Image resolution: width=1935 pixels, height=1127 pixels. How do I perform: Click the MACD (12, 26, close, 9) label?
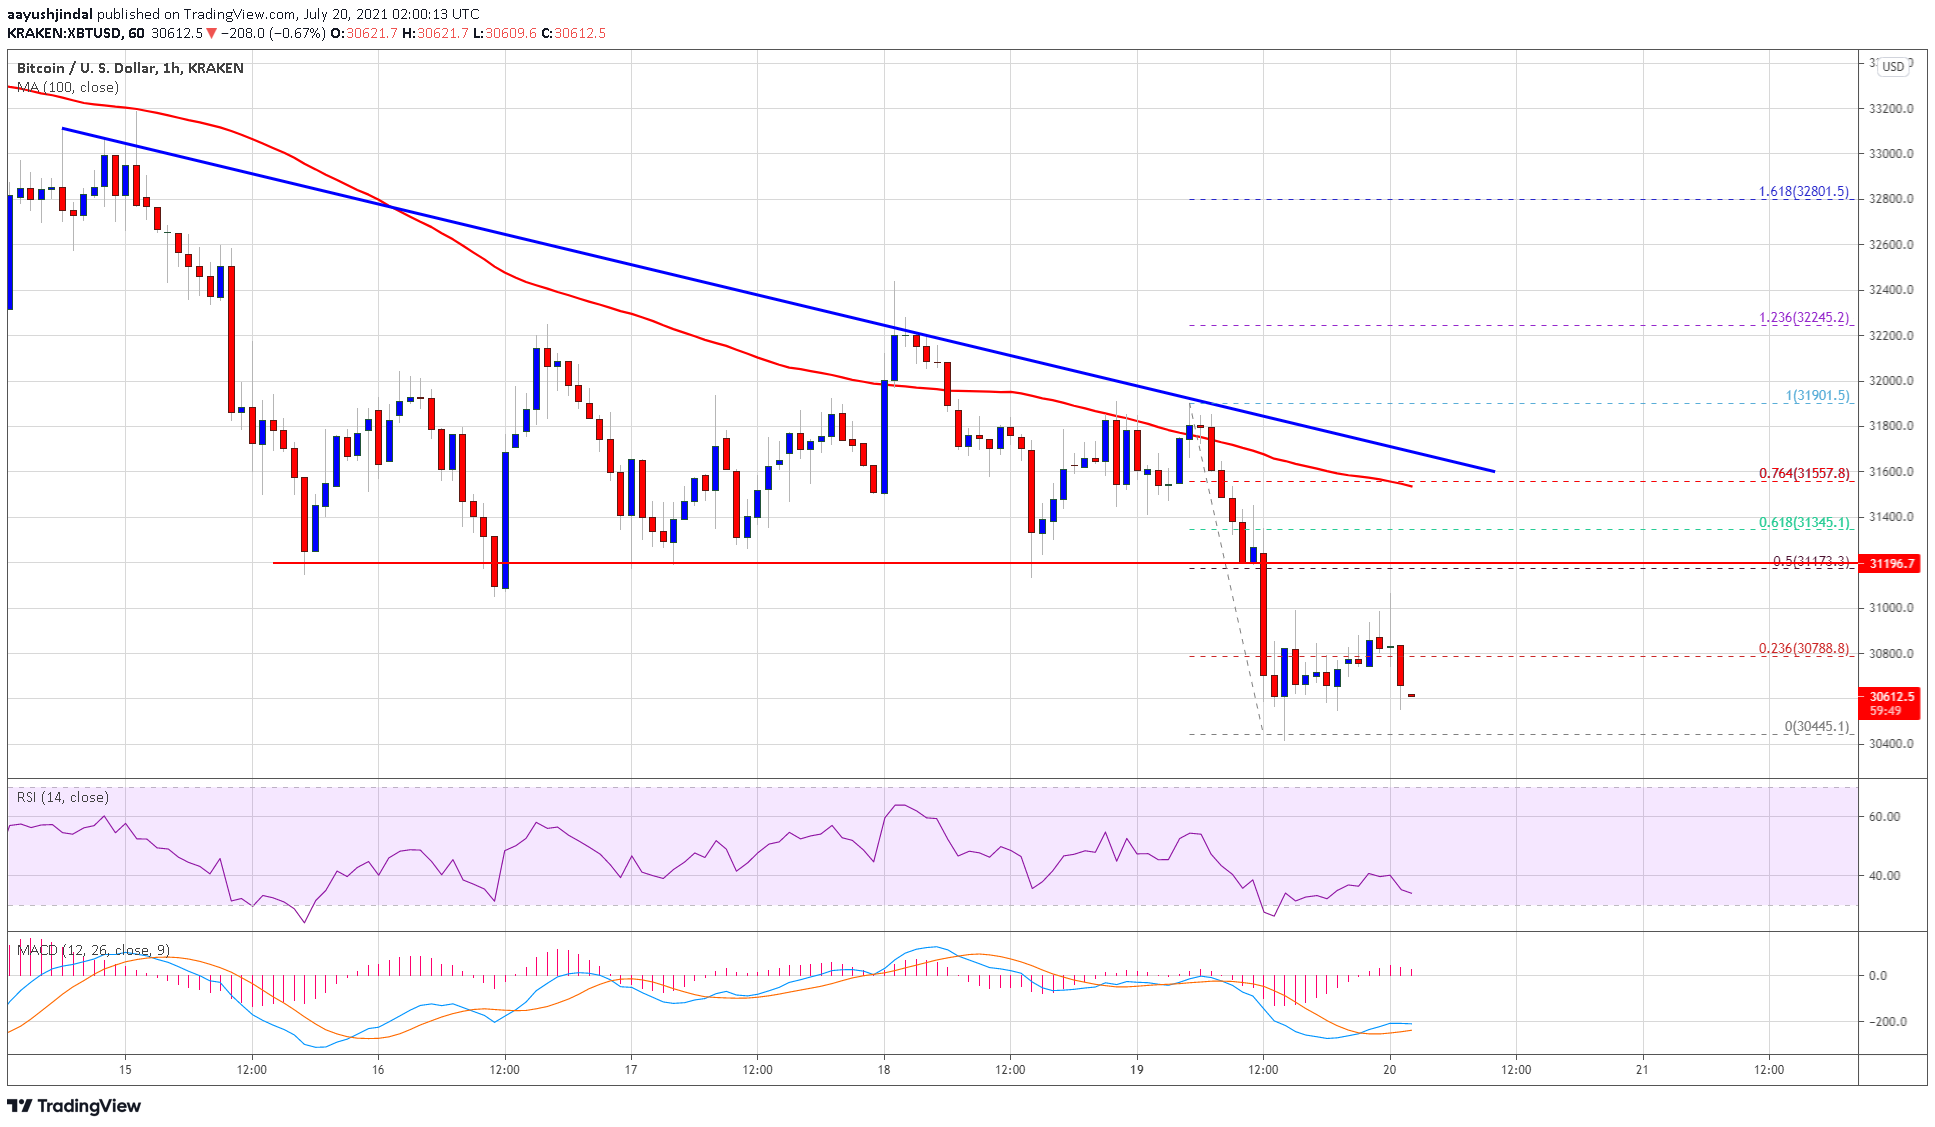point(93,950)
